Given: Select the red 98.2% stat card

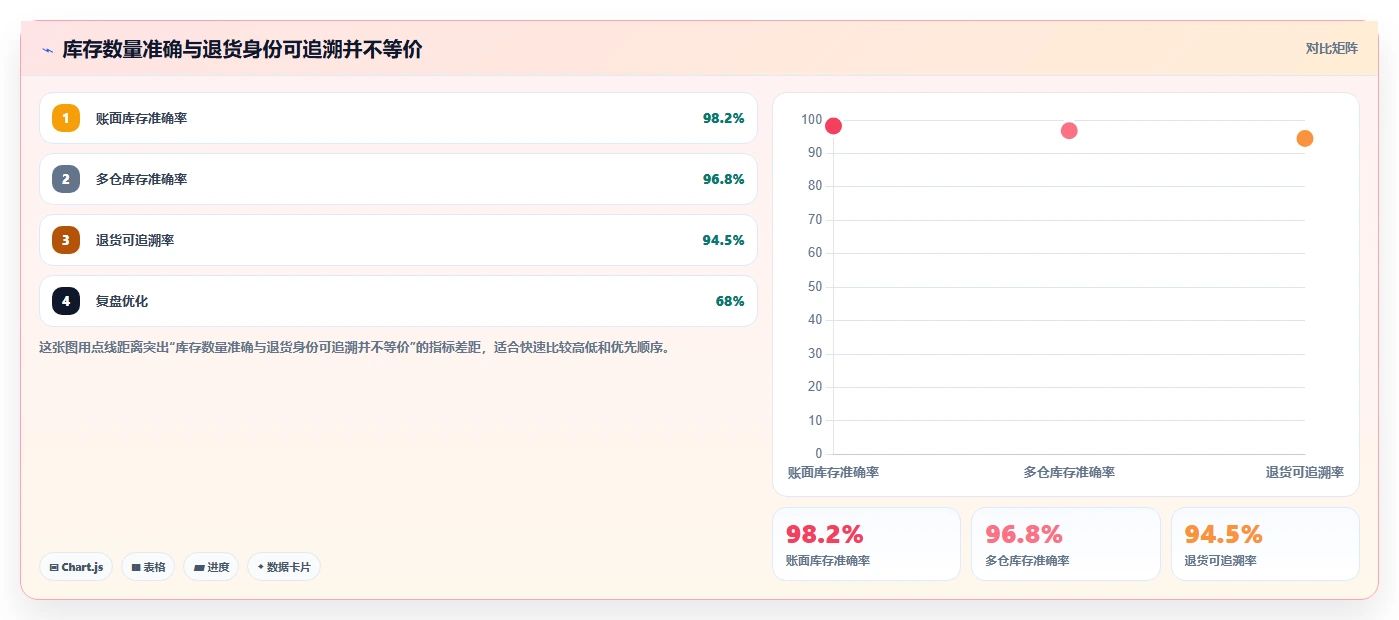Looking at the screenshot, I should pos(866,544).
